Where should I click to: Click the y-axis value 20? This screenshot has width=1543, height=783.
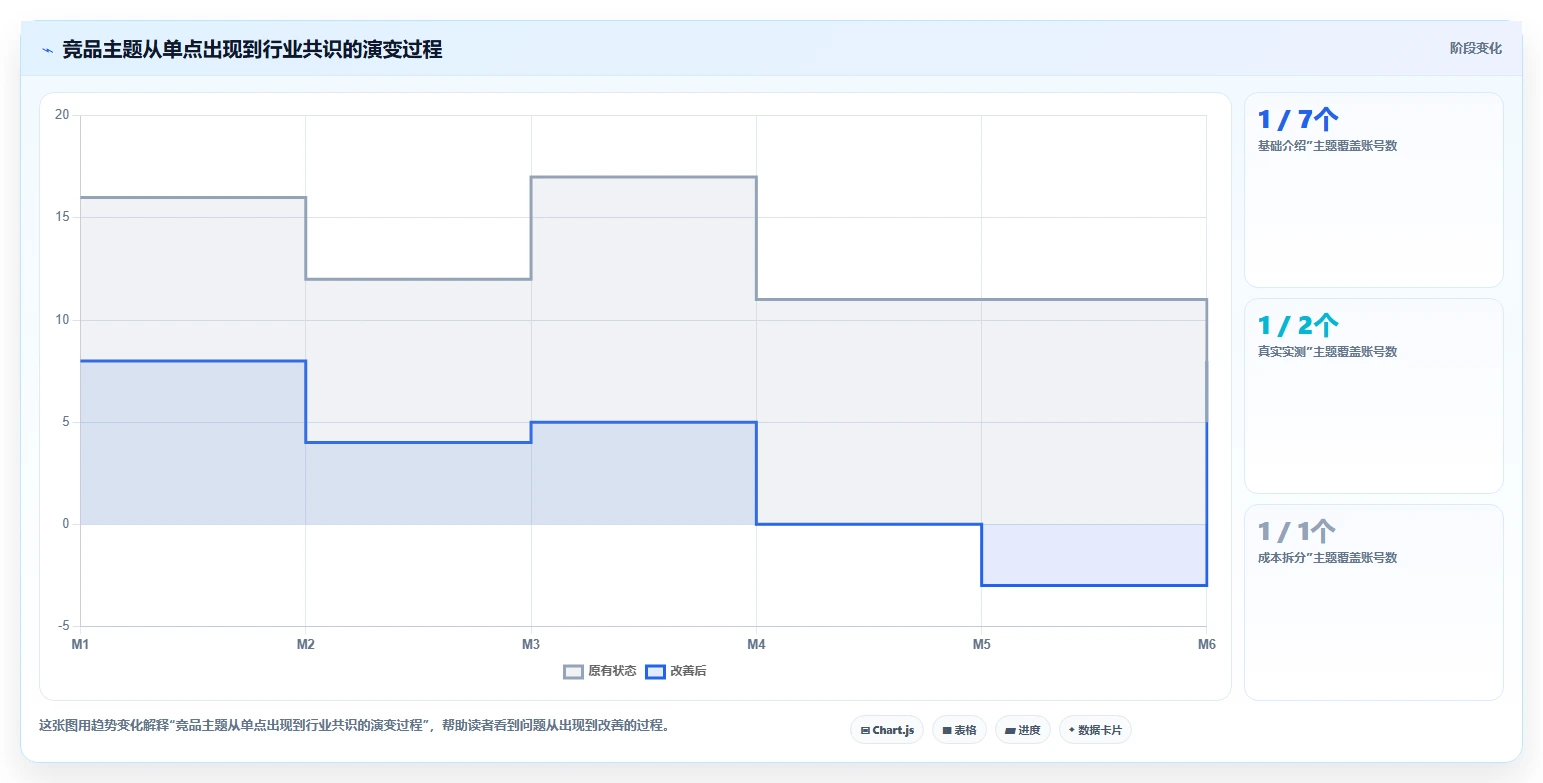click(62, 115)
